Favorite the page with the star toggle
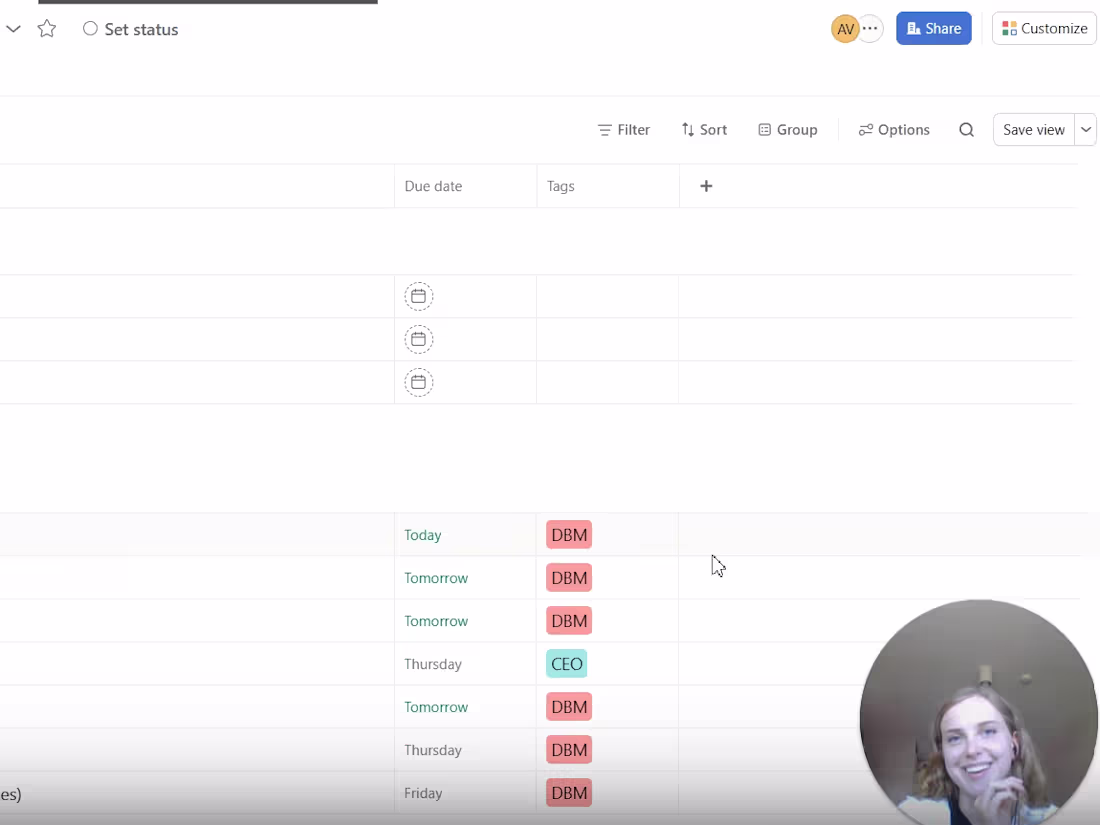This screenshot has width=1100, height=825. point(46,29)
